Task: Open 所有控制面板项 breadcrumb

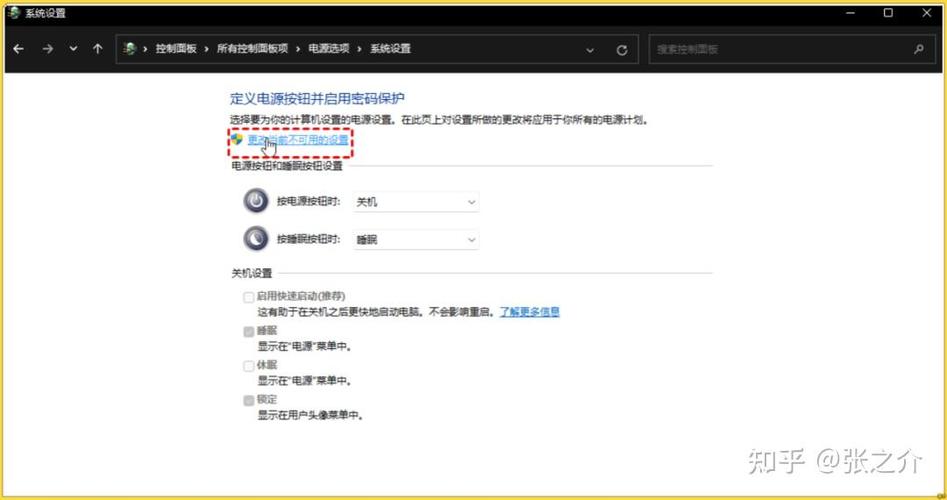Action: [x=252, y=49]
